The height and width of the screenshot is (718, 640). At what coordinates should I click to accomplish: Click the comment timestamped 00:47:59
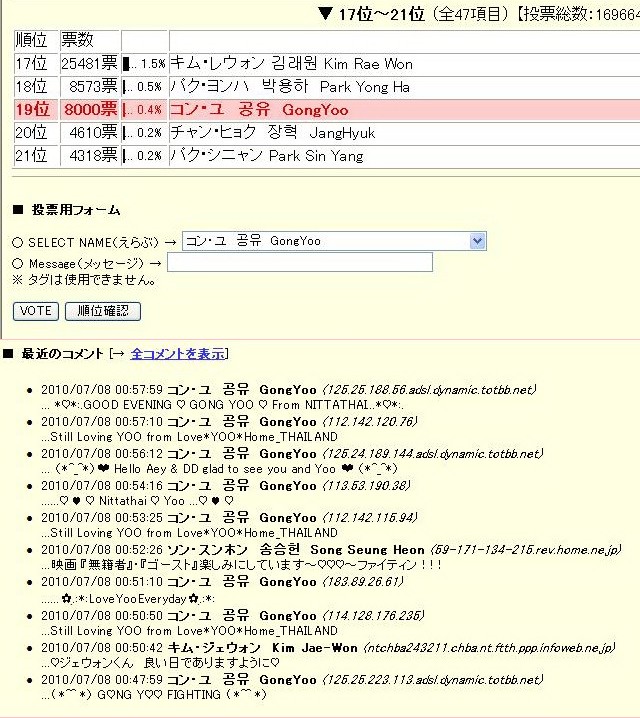point(292,680)
